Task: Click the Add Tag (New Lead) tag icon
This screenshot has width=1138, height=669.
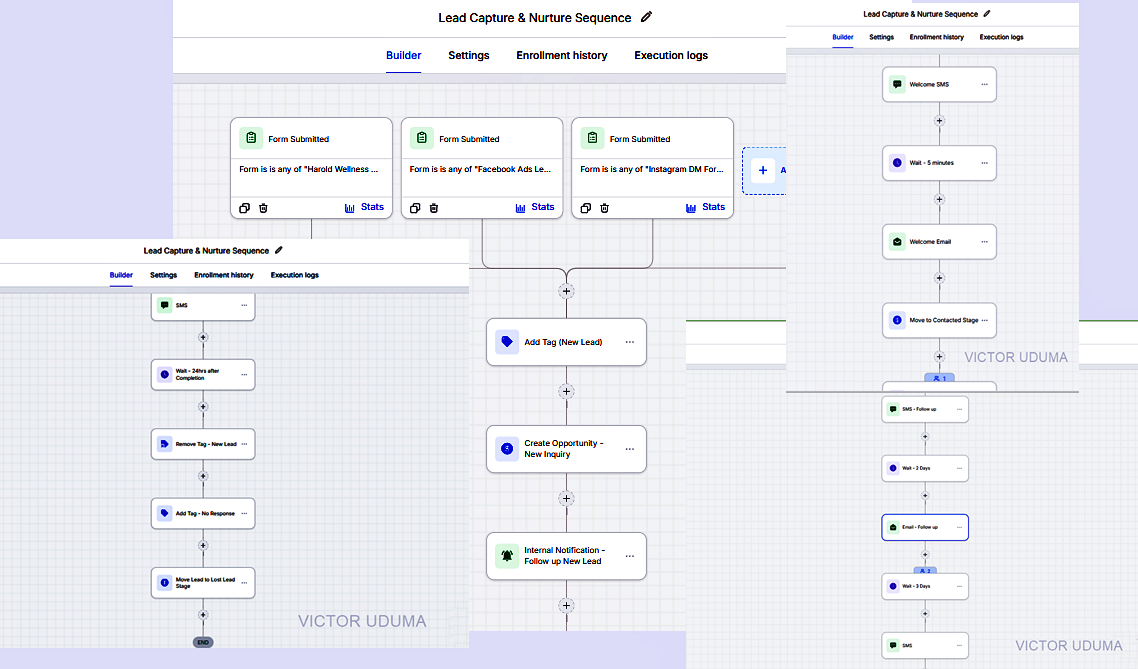Action: 507,342
